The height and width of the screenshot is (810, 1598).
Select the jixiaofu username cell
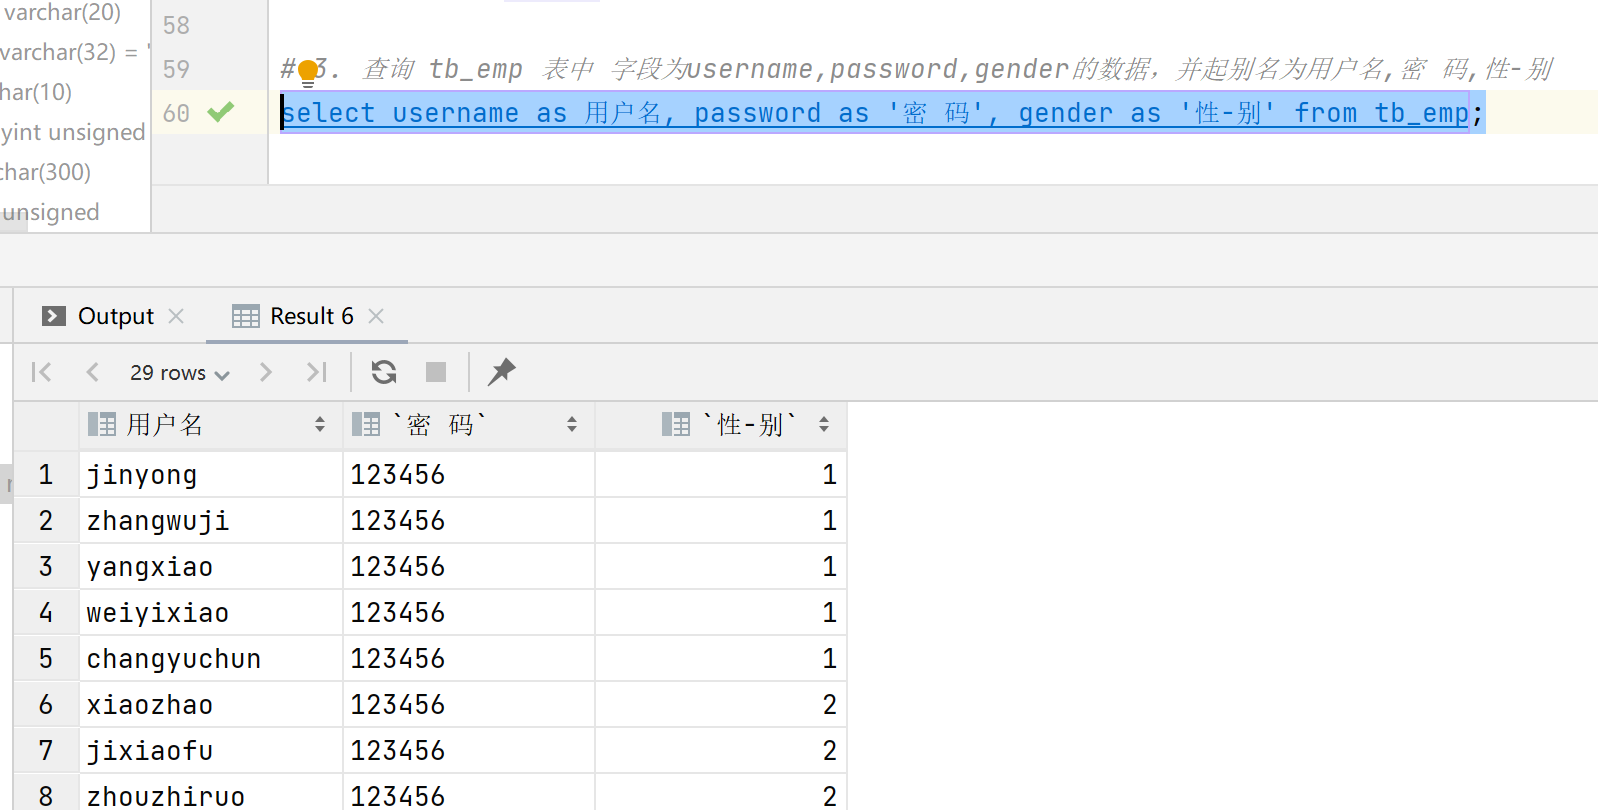point(211,751)
